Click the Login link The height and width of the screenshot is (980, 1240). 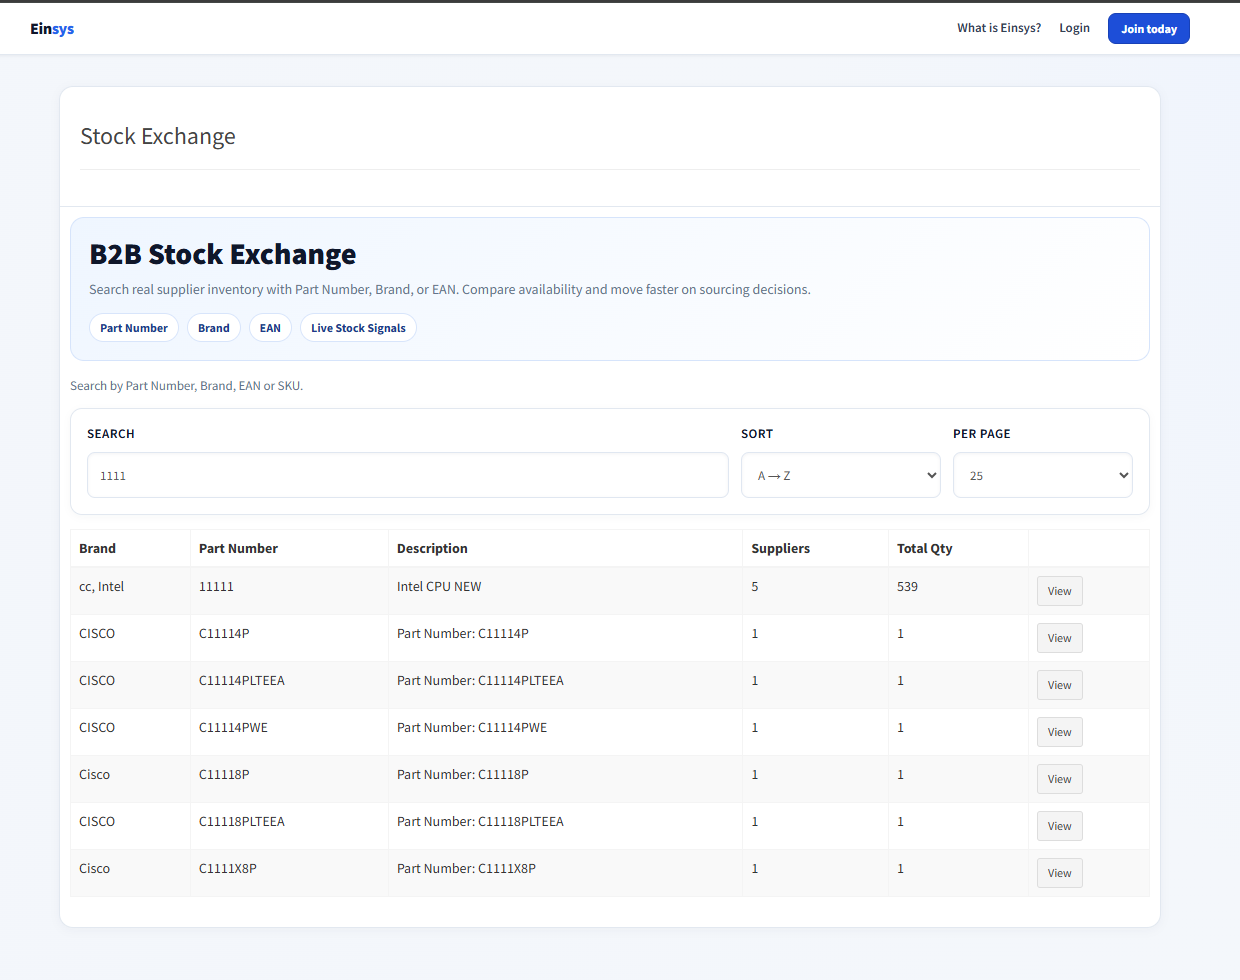click(1074, 28)
